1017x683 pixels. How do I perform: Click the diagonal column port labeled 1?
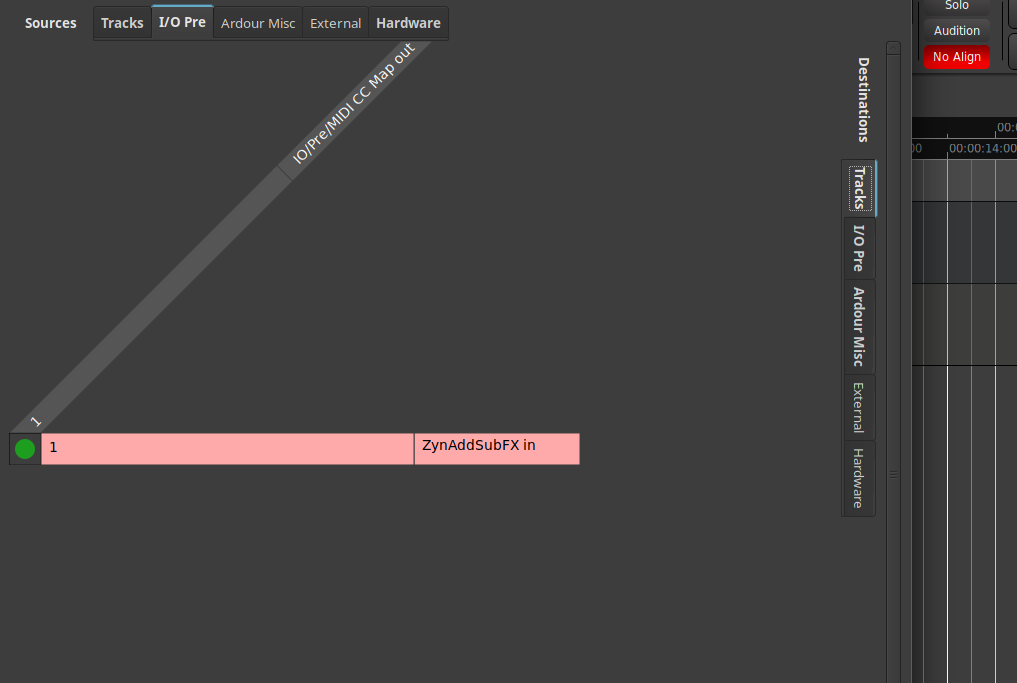[36, 421]
